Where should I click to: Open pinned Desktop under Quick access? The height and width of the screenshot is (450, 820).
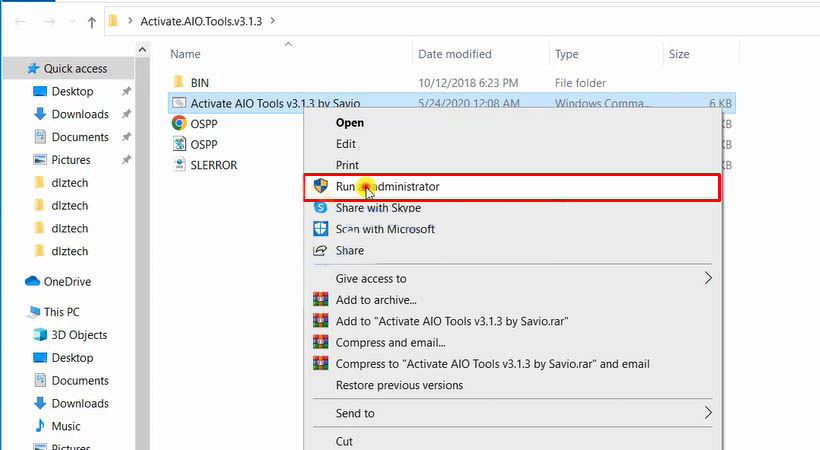(x=72, y=92)
